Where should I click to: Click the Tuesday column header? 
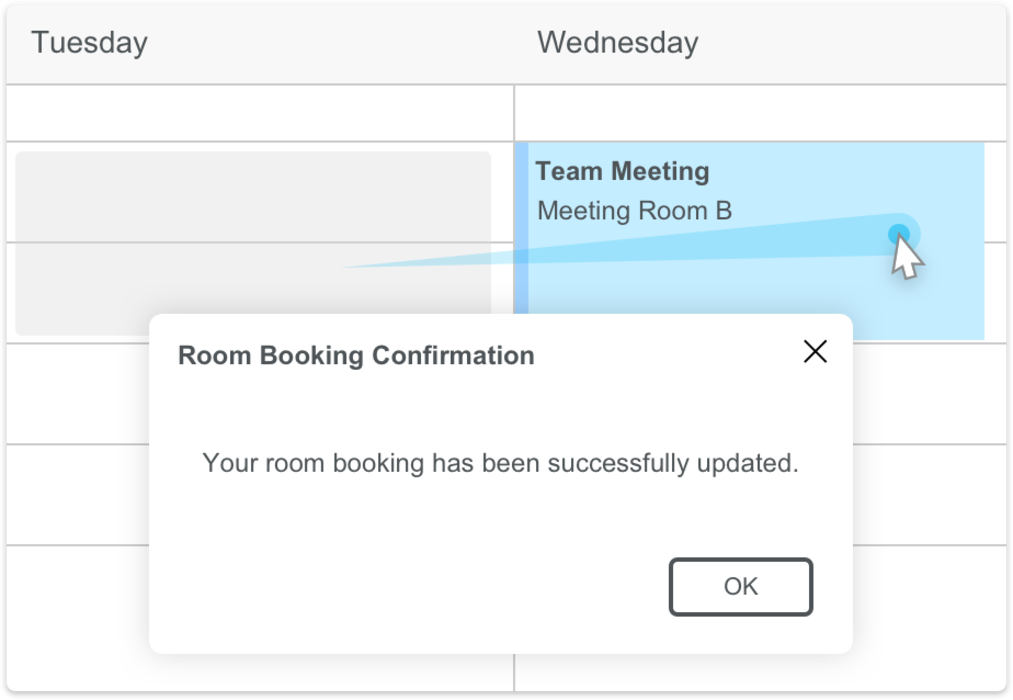click(x=89, y=43)
